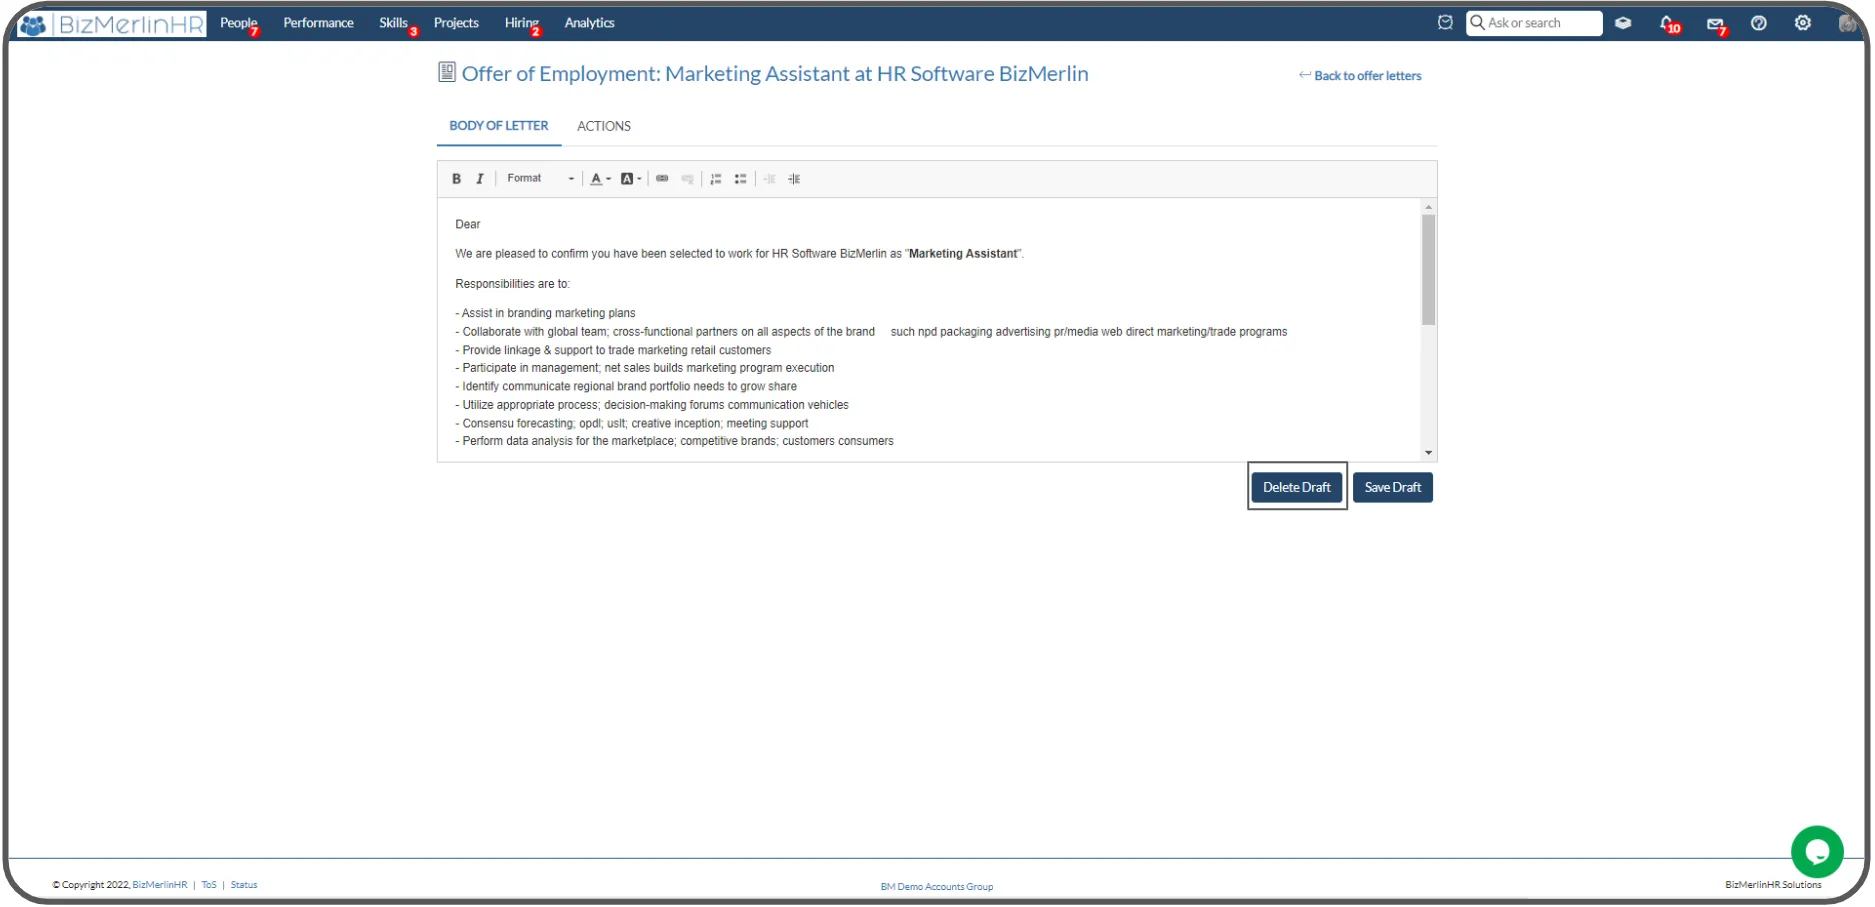The width and height of the screenshot is (1875, 907).
Task: Open notifications bell with 10 badge
Action: pyautogui.click(x=1669, y=24)
